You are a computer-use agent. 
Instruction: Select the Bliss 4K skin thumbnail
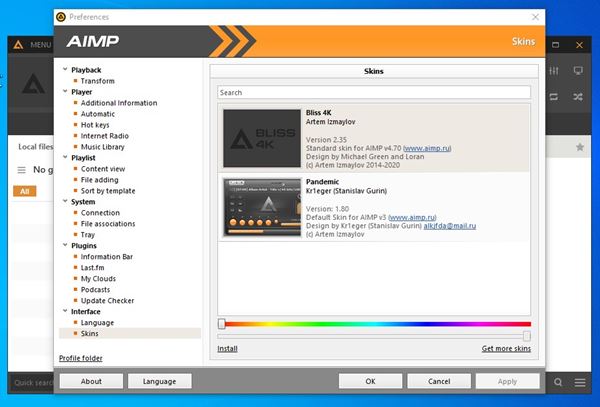[x=262, y=138]
